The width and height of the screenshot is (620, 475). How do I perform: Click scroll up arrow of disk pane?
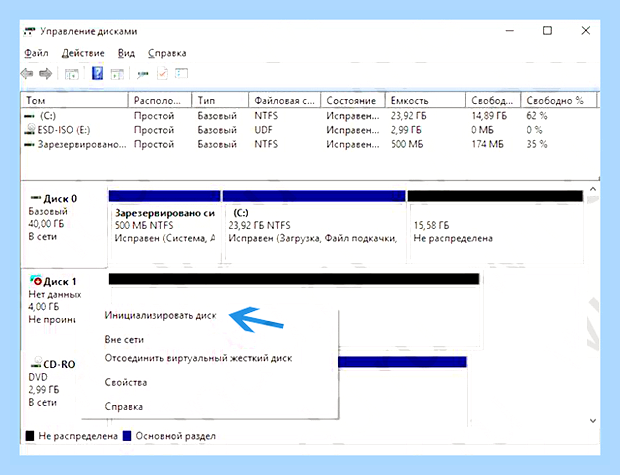[593, 189]
